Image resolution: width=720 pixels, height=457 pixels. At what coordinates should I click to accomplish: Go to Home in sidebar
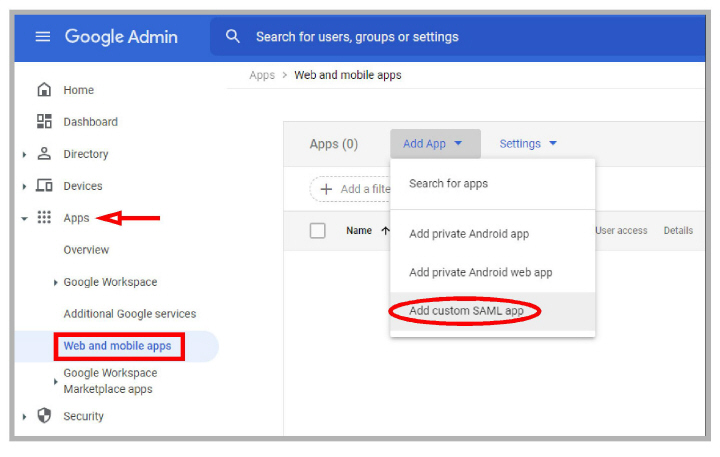pos(79,90)
